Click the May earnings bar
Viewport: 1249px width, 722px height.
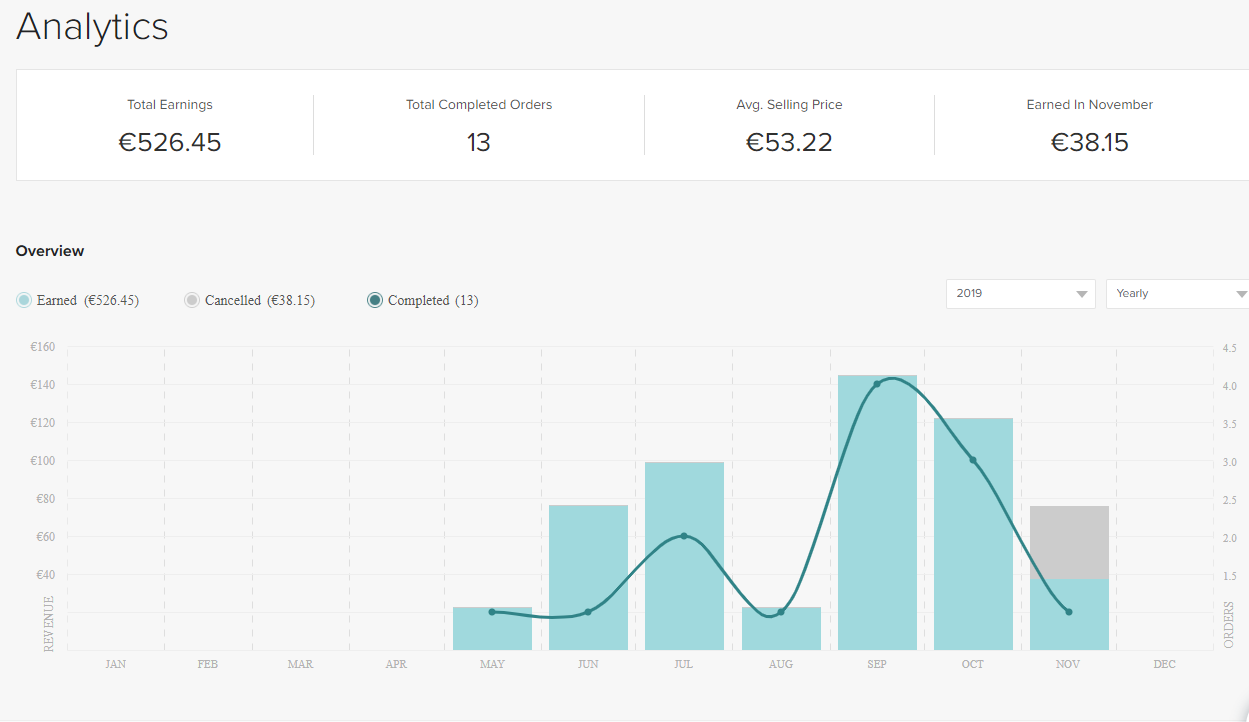click(x=492, y=629)
